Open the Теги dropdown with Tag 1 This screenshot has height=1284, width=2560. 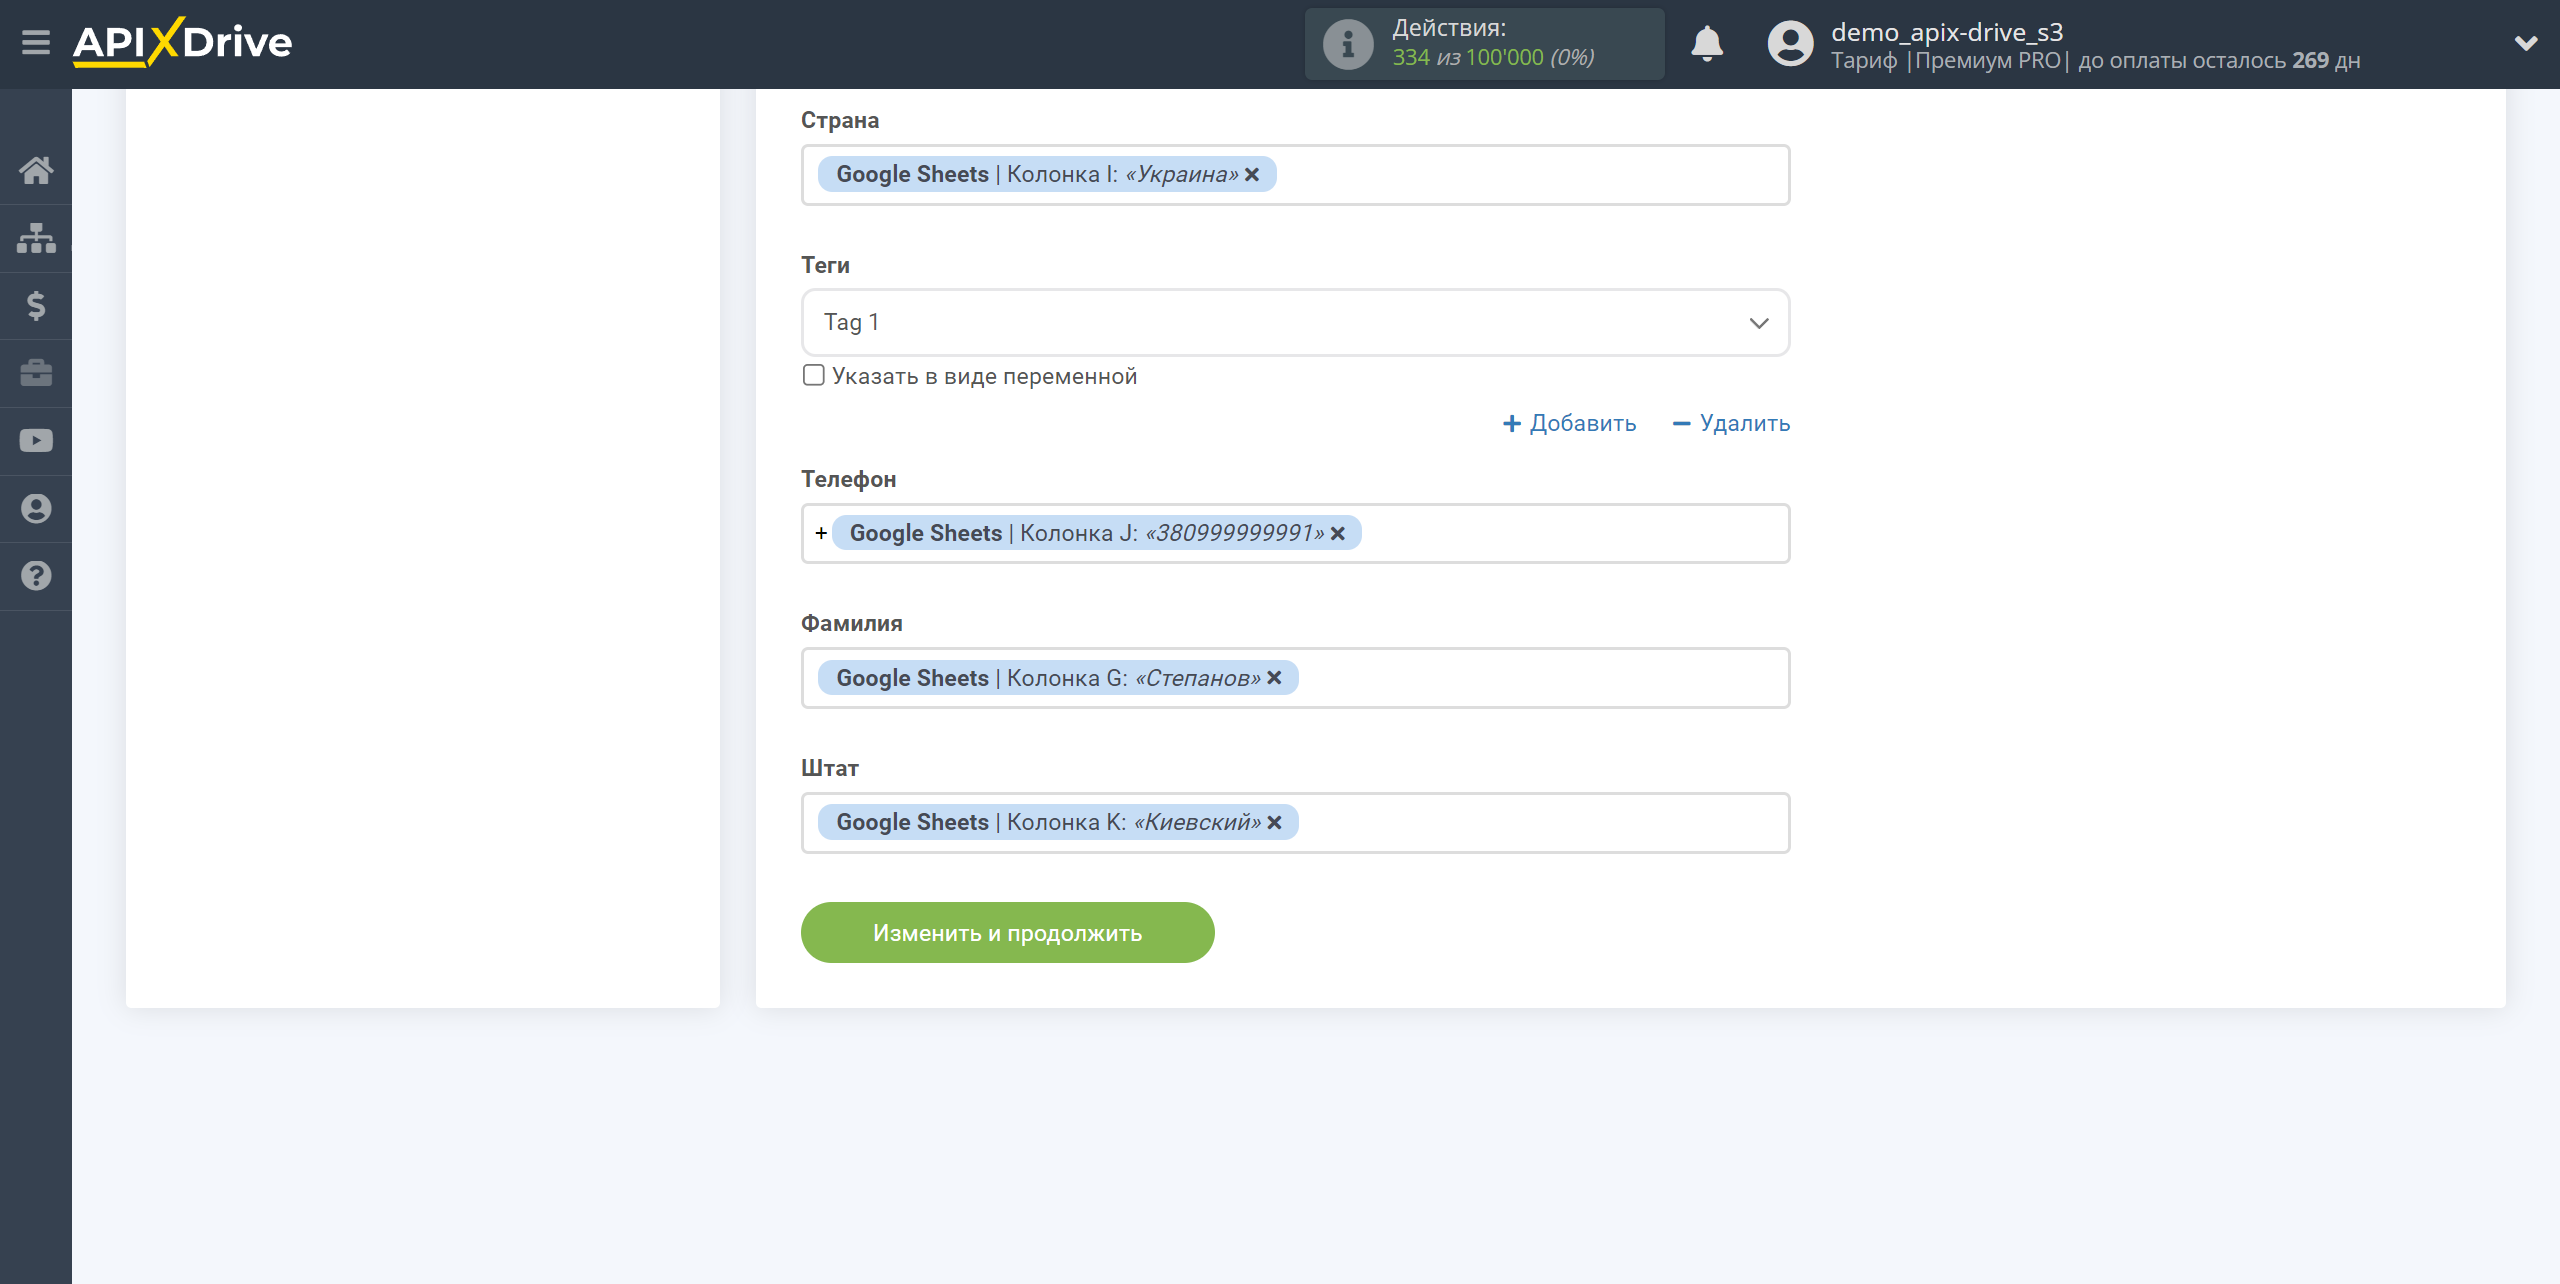tap(1295, 322)
